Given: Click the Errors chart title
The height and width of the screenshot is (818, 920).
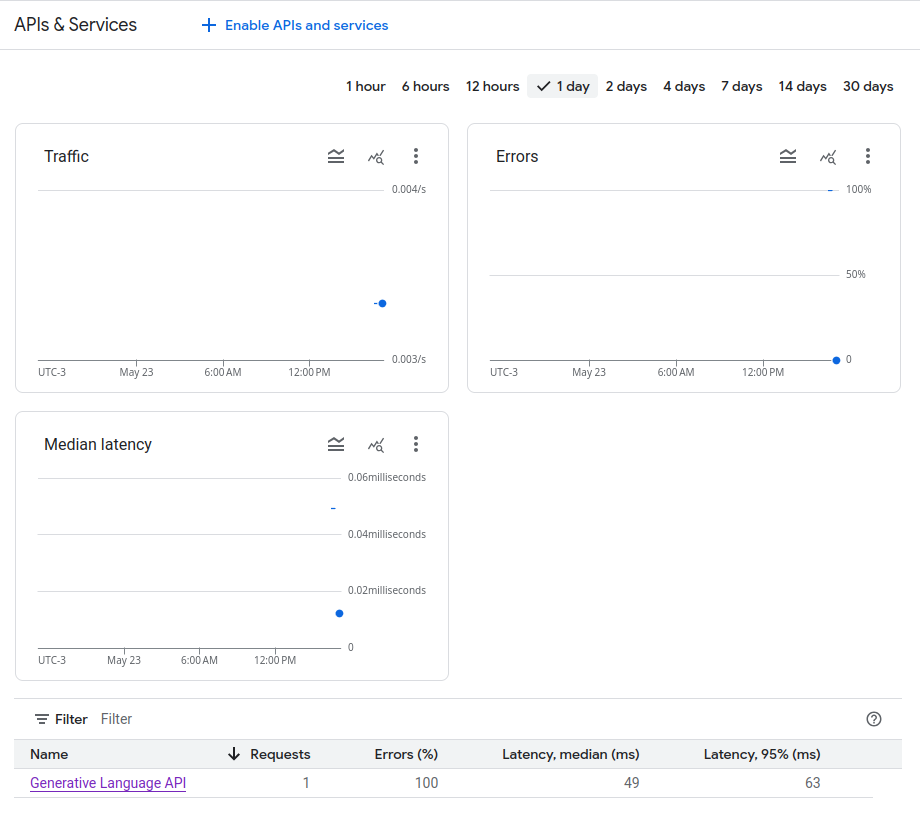Looking at the screenshot, I should 517,156.
